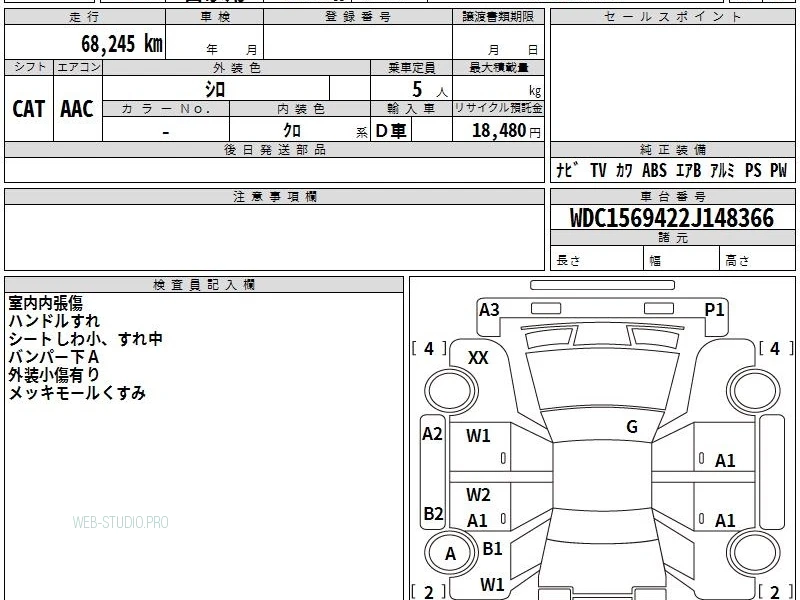Click the カラーNo. header
Viewport: 800px width, 600px height.
click(166, 109)
